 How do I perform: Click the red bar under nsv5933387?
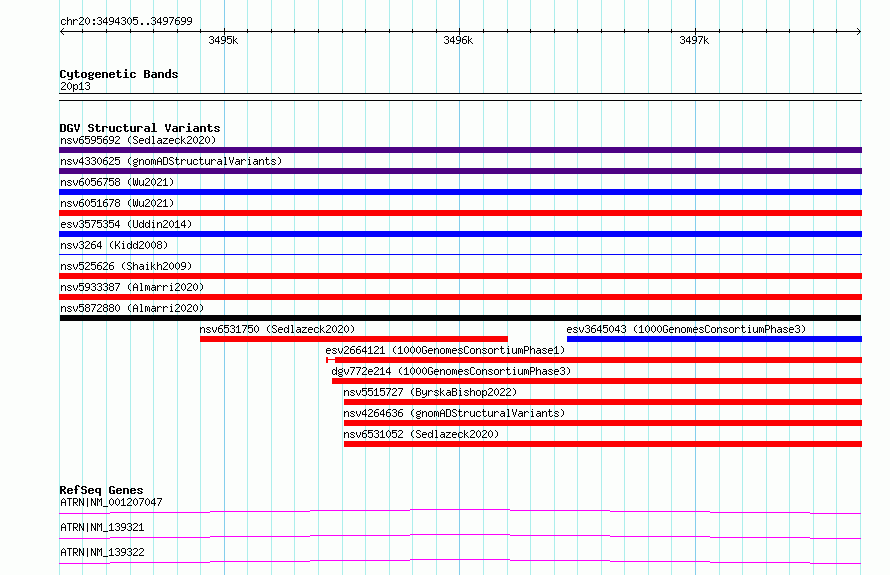460,297
